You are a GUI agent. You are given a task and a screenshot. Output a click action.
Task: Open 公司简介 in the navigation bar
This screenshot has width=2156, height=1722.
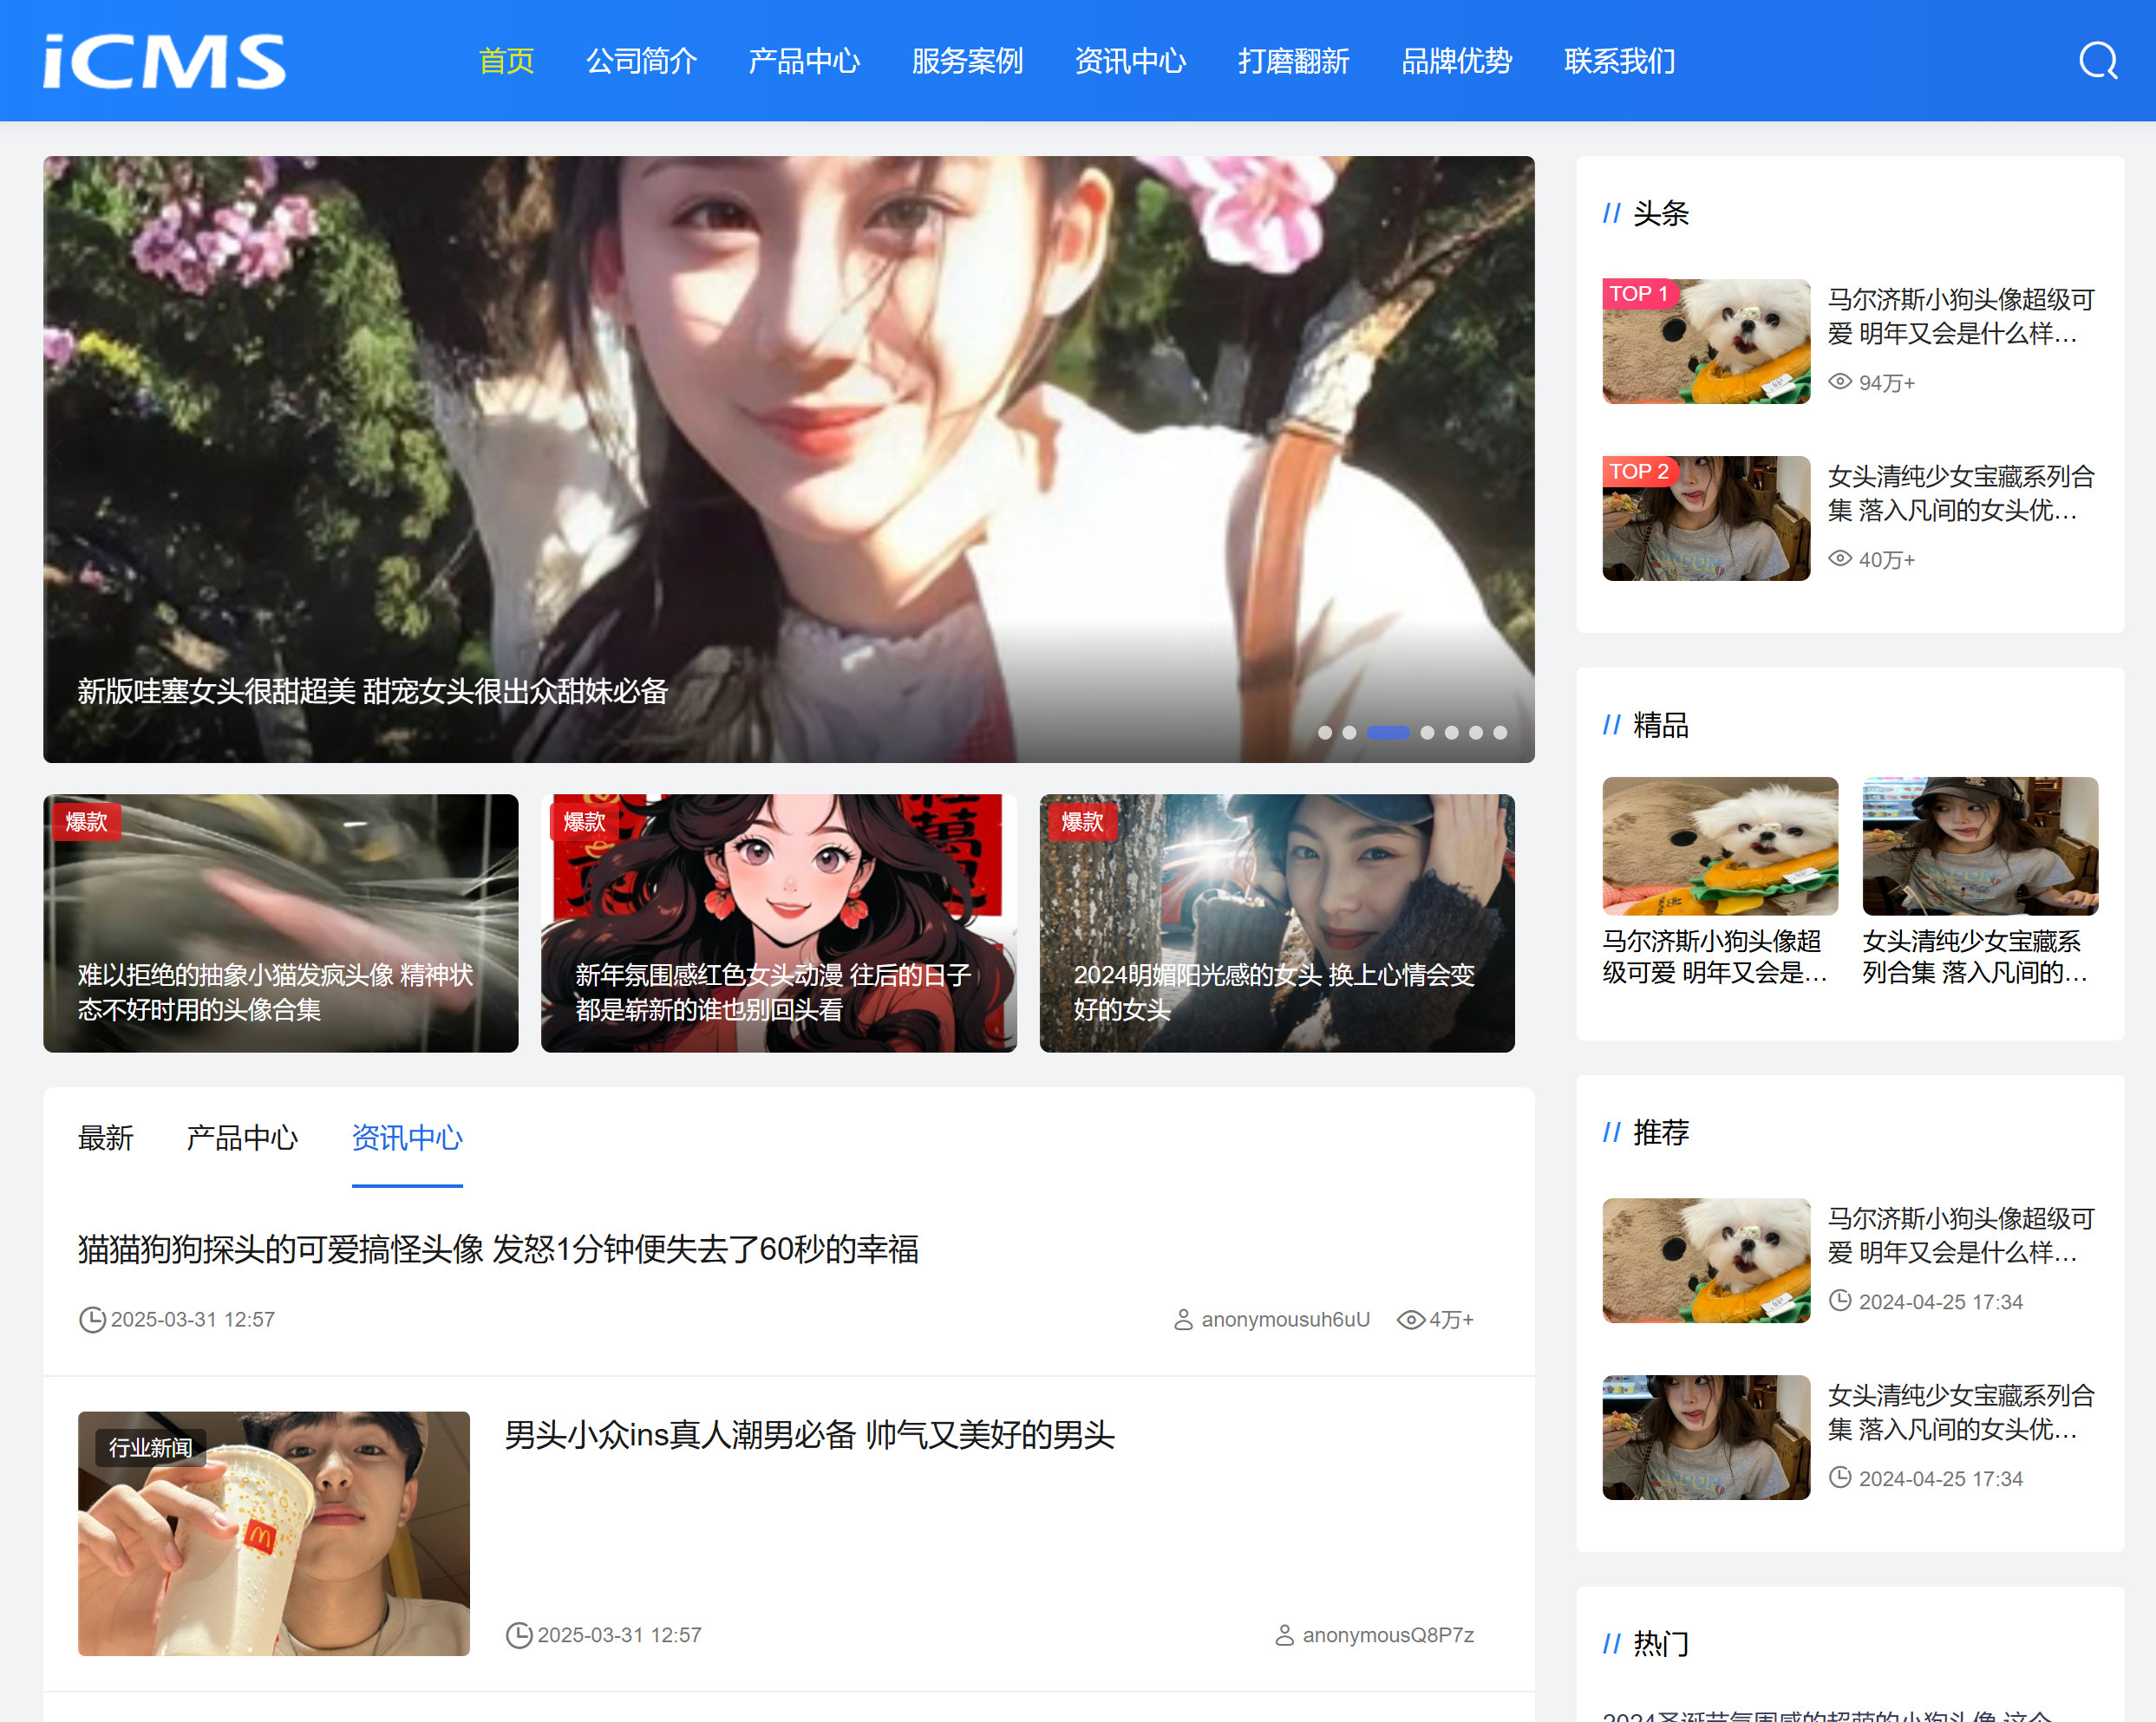(641, 61)
